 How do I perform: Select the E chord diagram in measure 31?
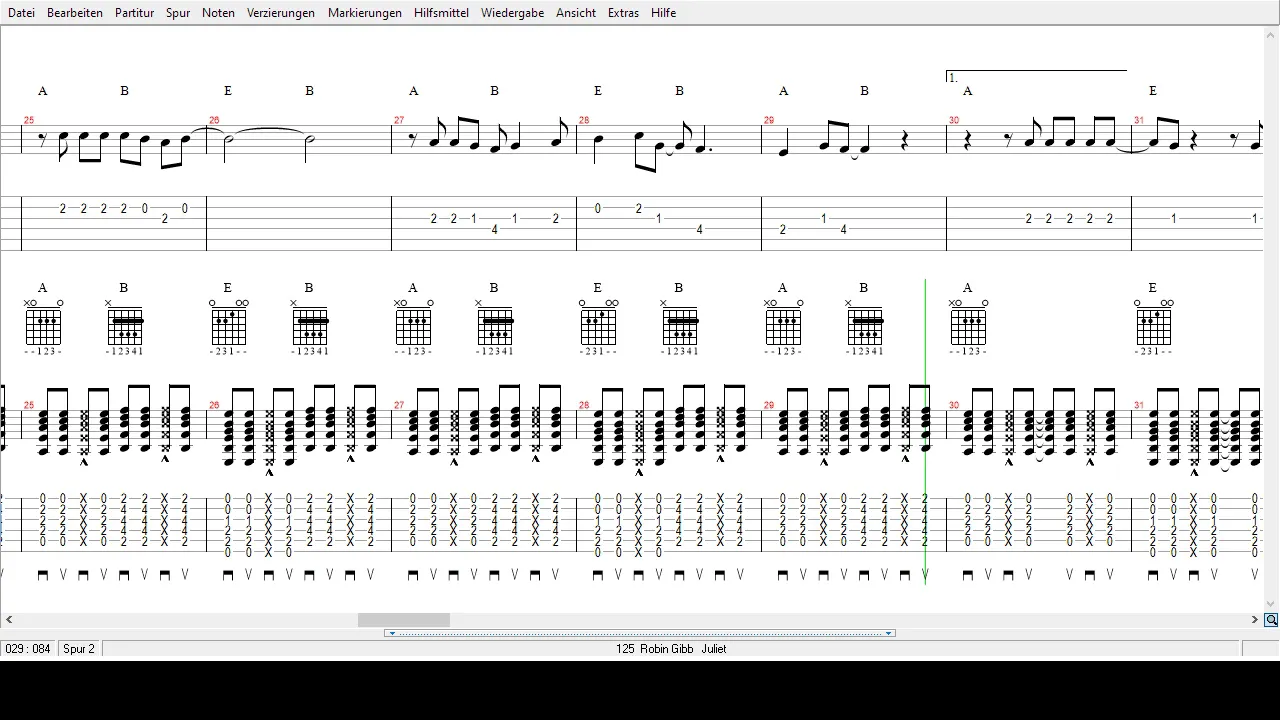(x=1153, y=326)
